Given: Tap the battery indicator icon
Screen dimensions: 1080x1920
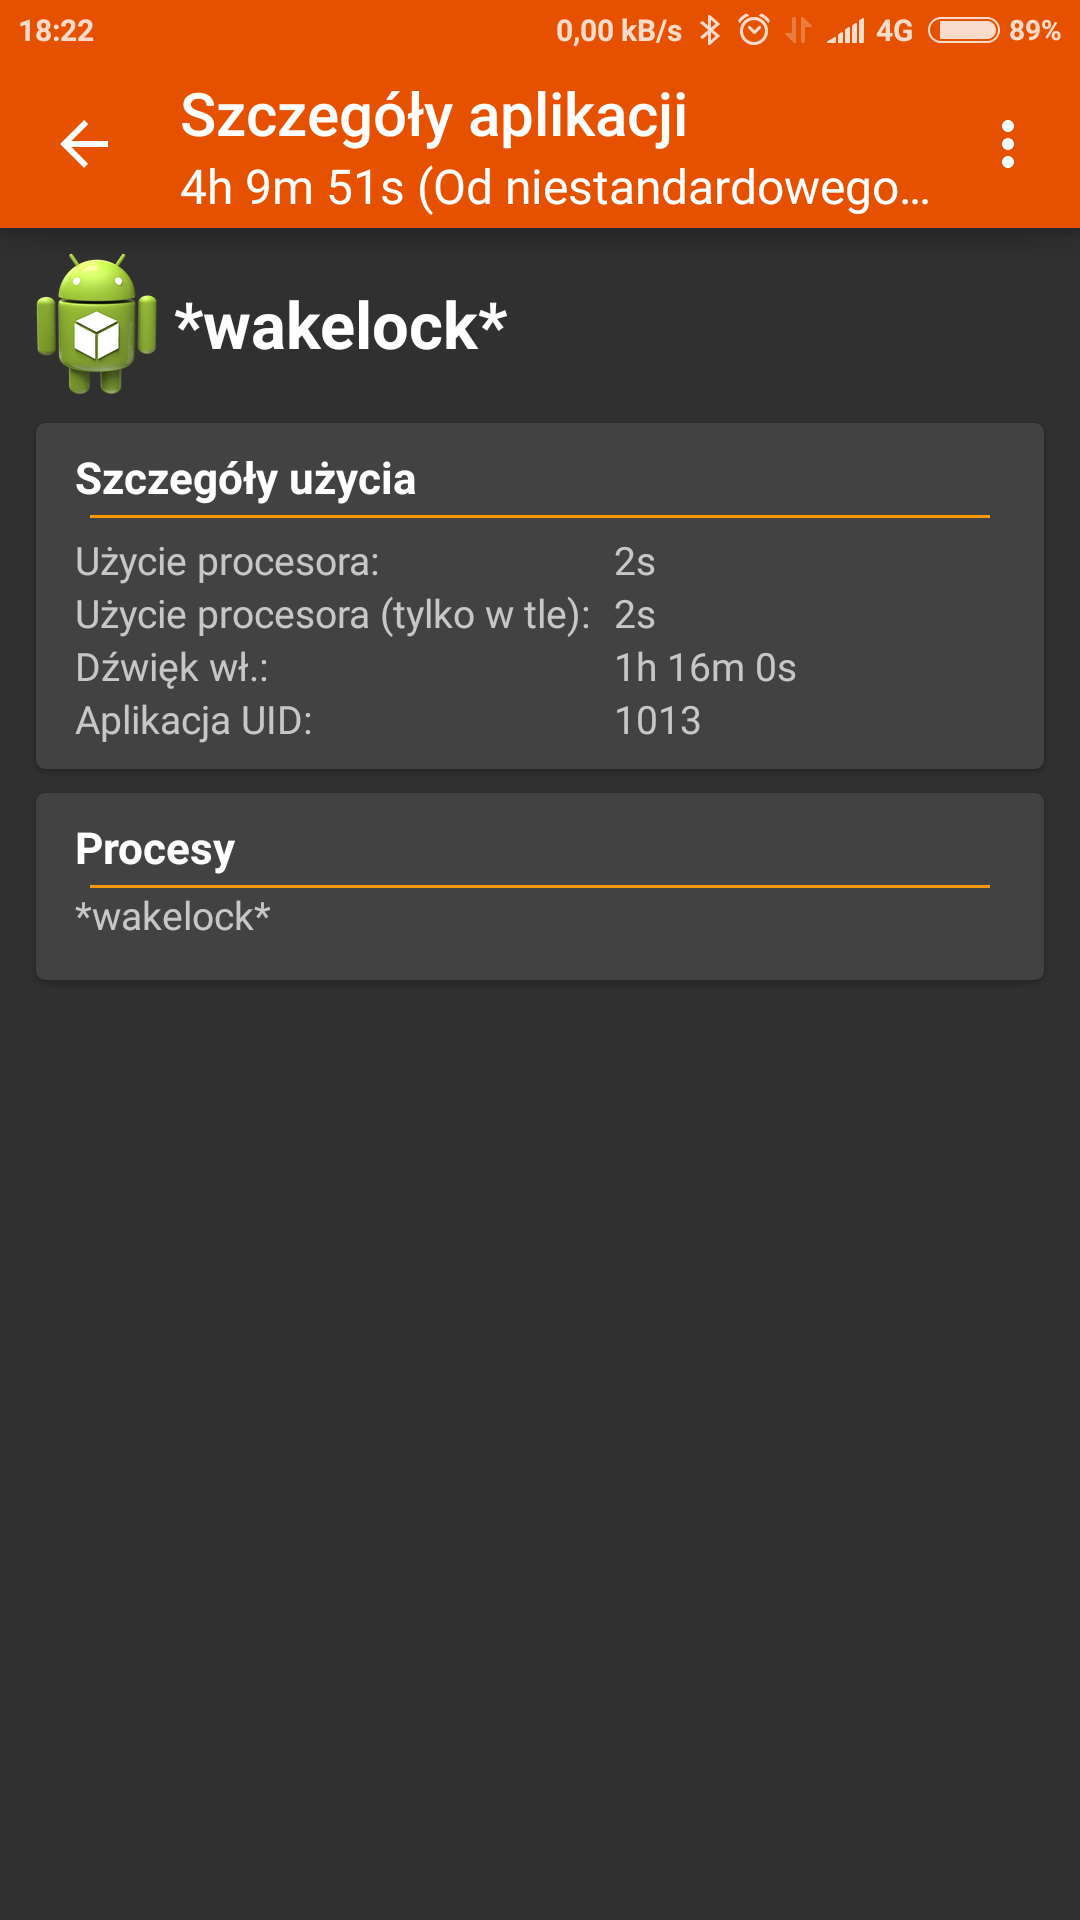Looking at the screenshot, I should click(x=963, y=31).
